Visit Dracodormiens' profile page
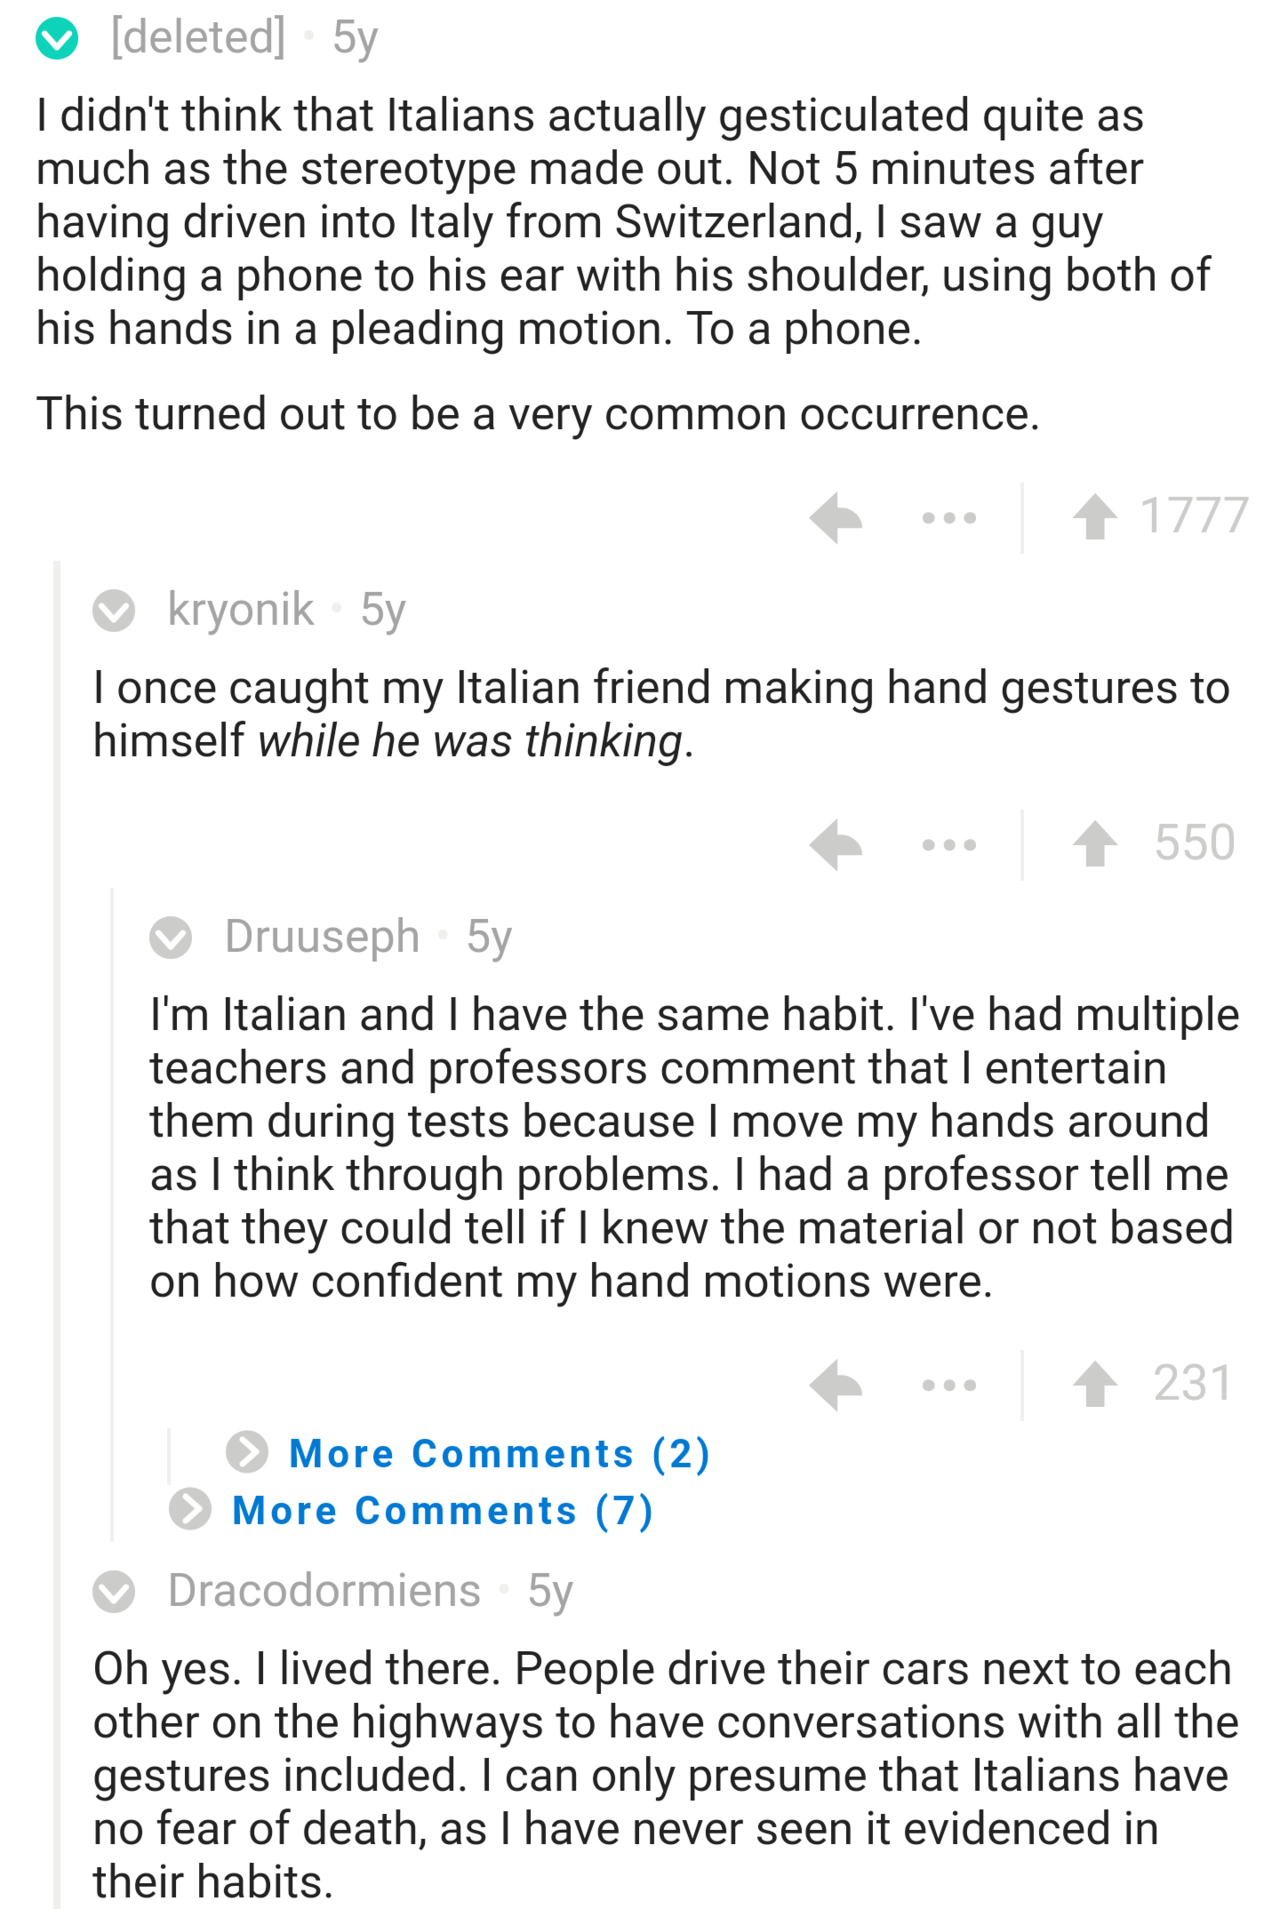 [x=324, y=1591]
